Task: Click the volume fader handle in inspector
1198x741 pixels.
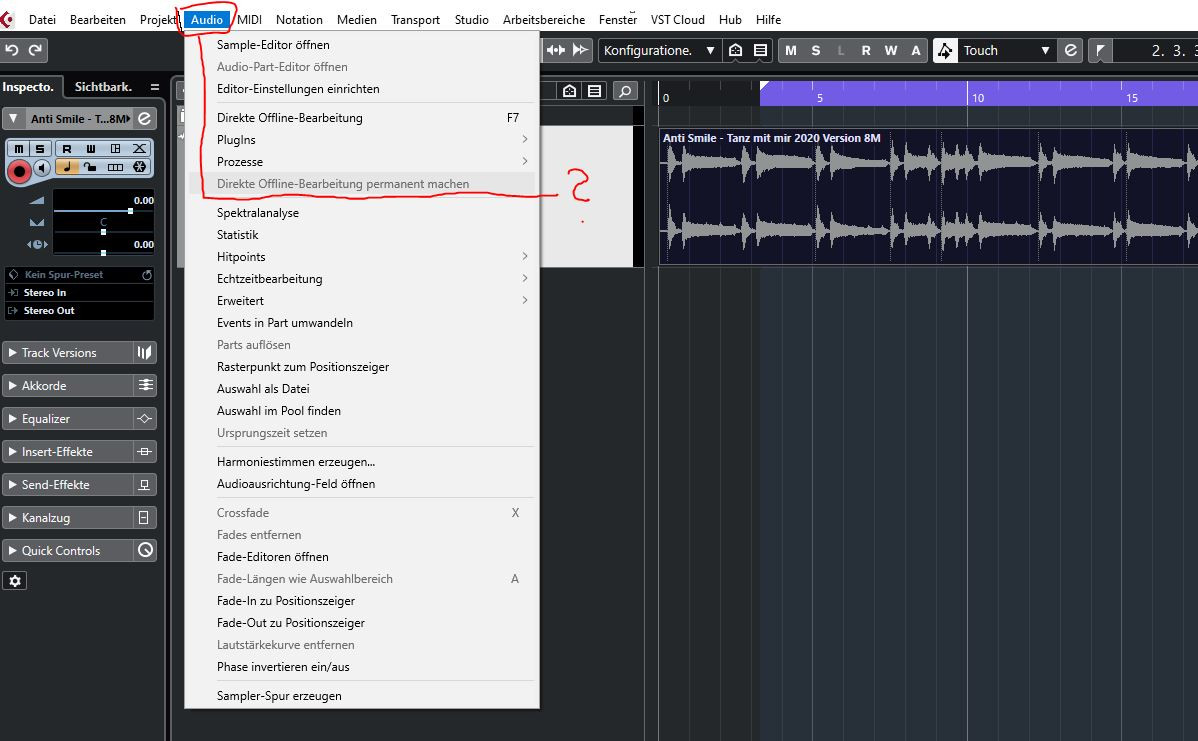Action: 131,210
